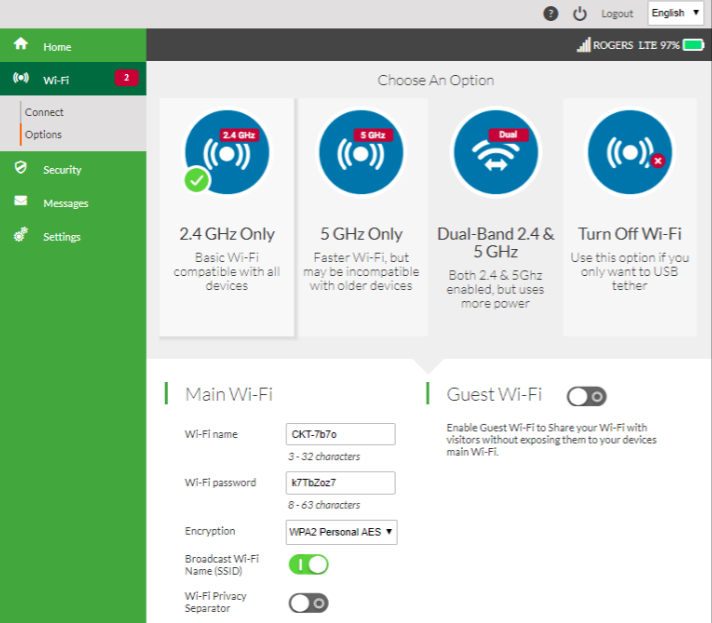The width and height of the screenshot is (712, 623).
Task: Click the '3 - 32 characters' hint
Action: click(x=324, y=456)
